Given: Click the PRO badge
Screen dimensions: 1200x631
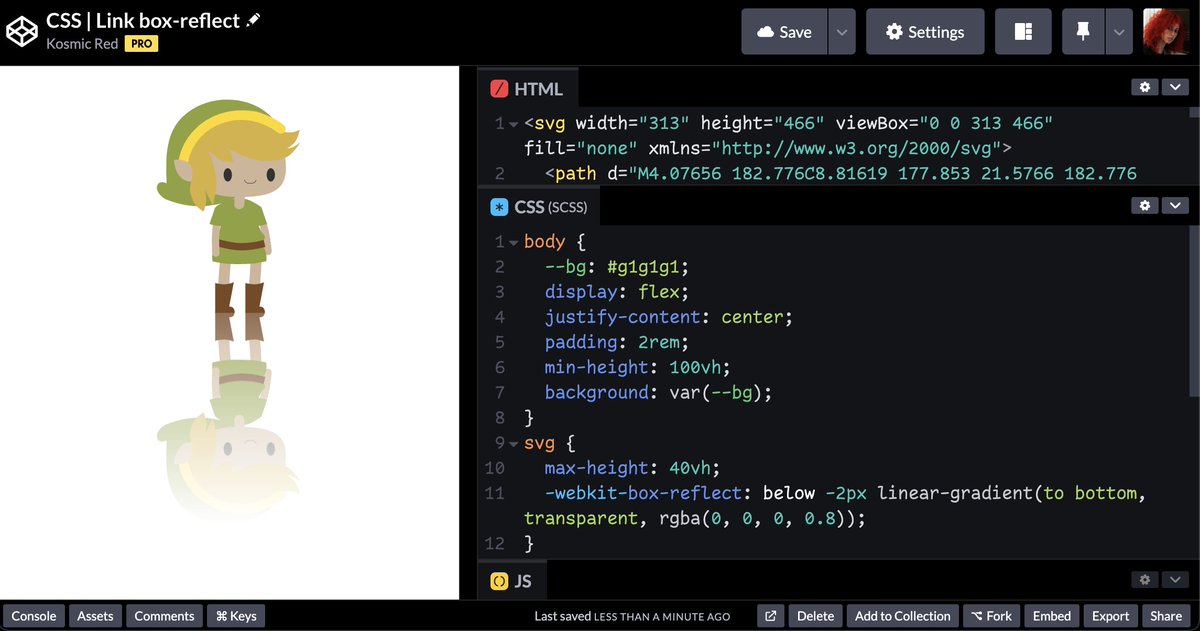Looking at the screenshot, I should pos(141,44).
